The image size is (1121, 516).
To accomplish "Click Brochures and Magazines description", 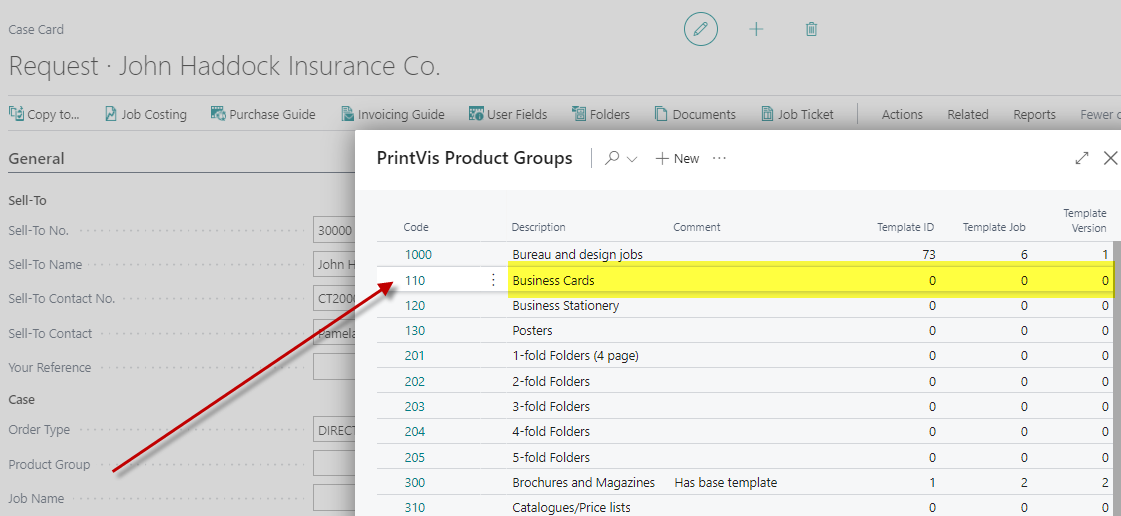I will [583, 482].
